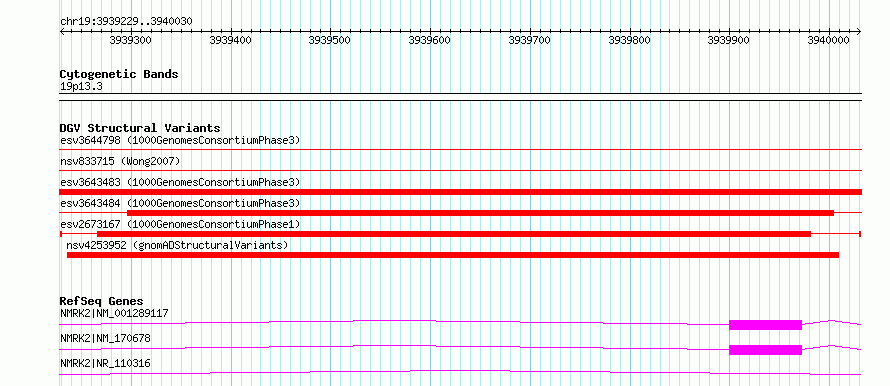The width and height of the screenshot is (890, 386).
Task: Click the left arrow of the ruler
Action: (x=62, y=32)
